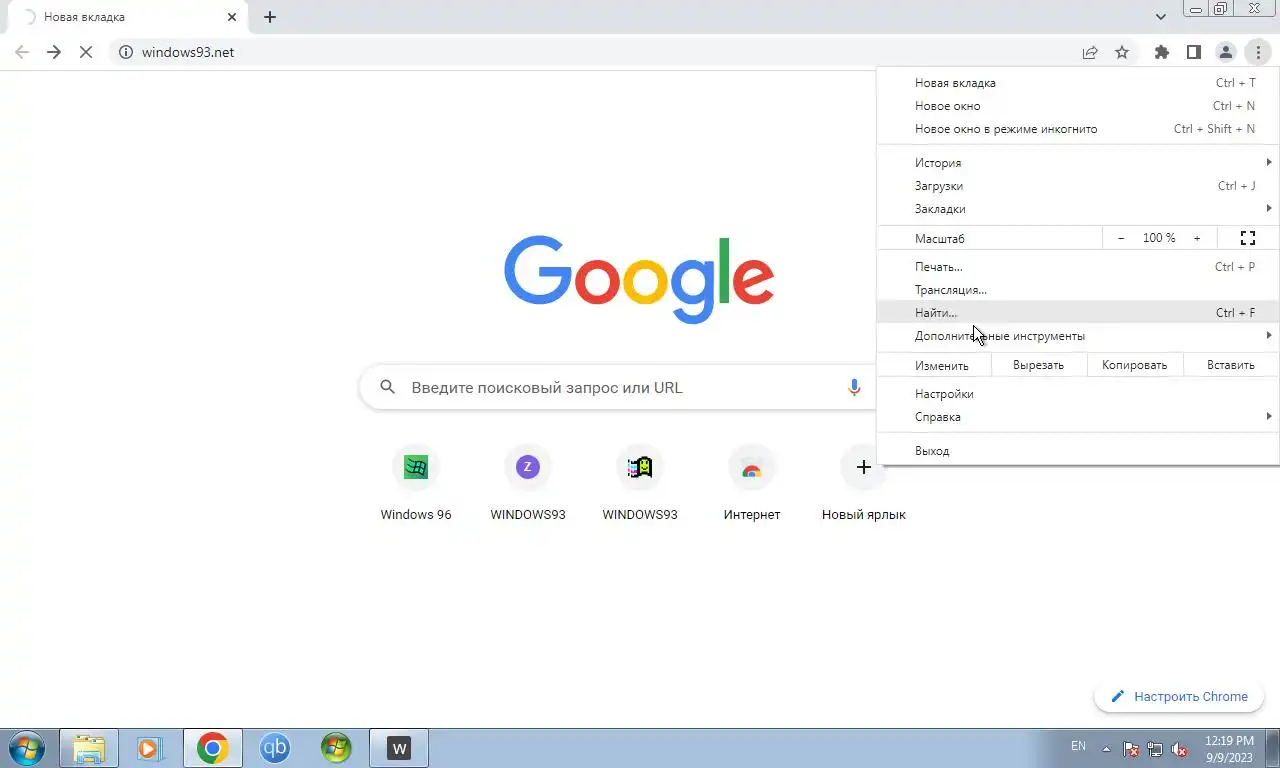The width and height of the screenshot is (1280, 768).
Task: Increase zoom with the plus button
Action: 1197,238
